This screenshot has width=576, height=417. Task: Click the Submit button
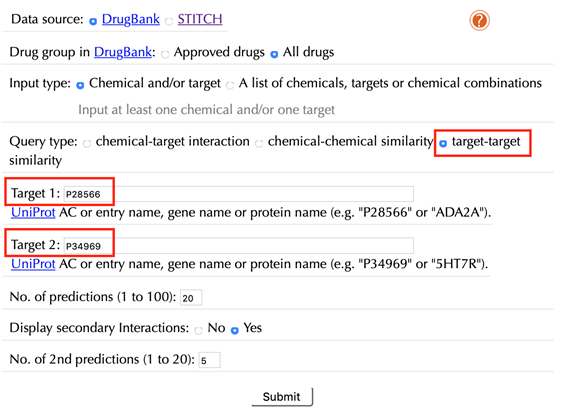coord(282,397)
